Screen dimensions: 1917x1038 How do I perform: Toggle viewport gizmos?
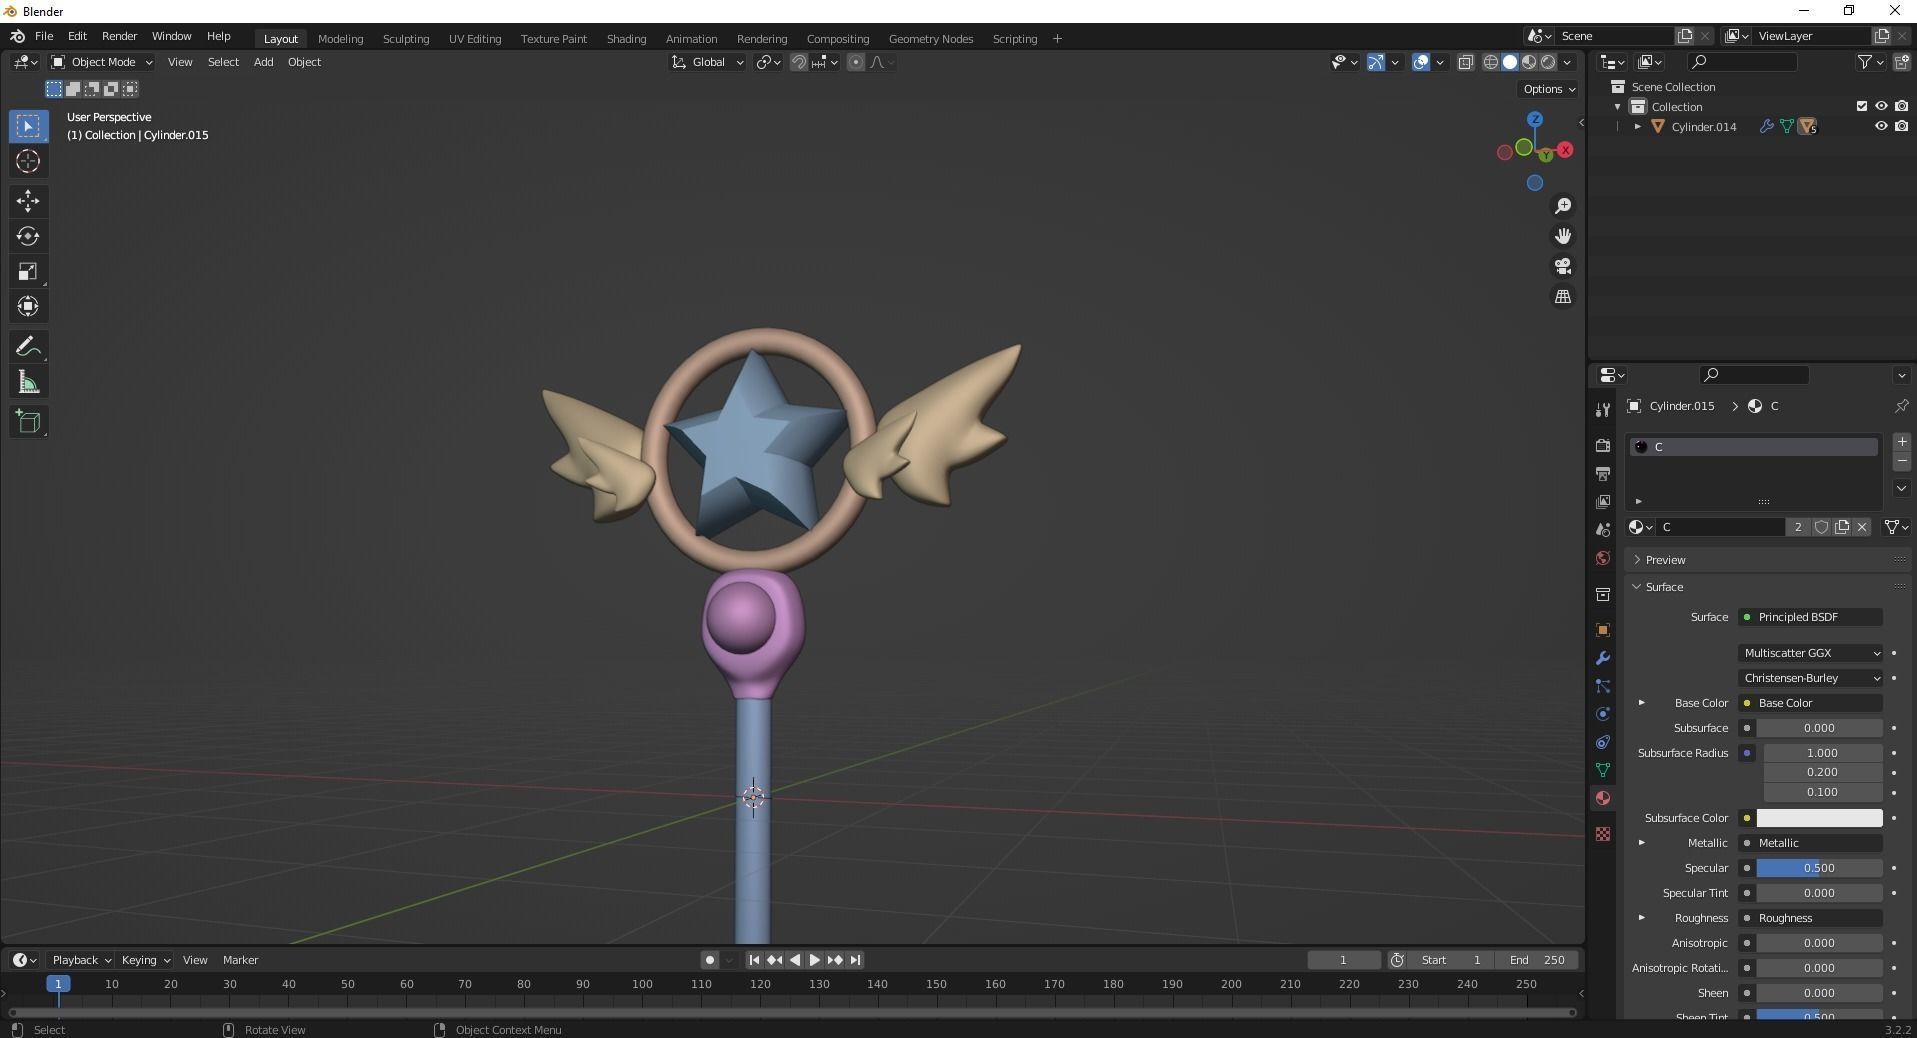[x=1376, y=62]
